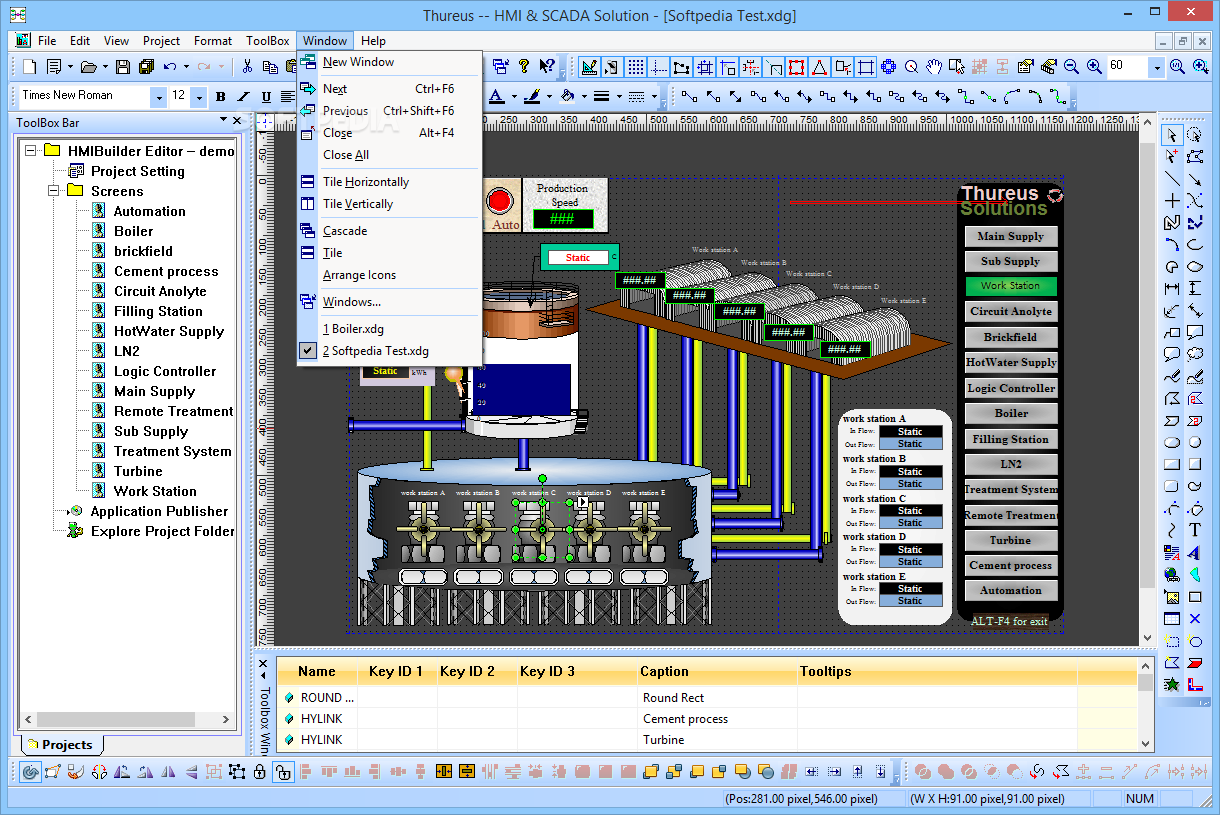
Task: Toggle italic formatting
Action: click(243, 97)
